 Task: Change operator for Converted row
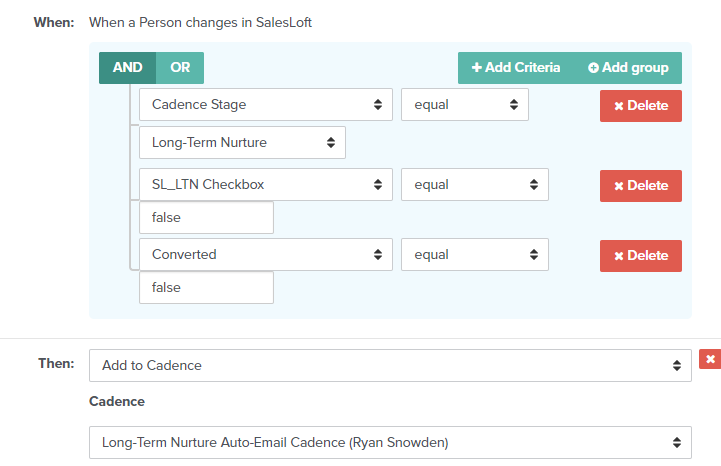[x=474, y=255]
